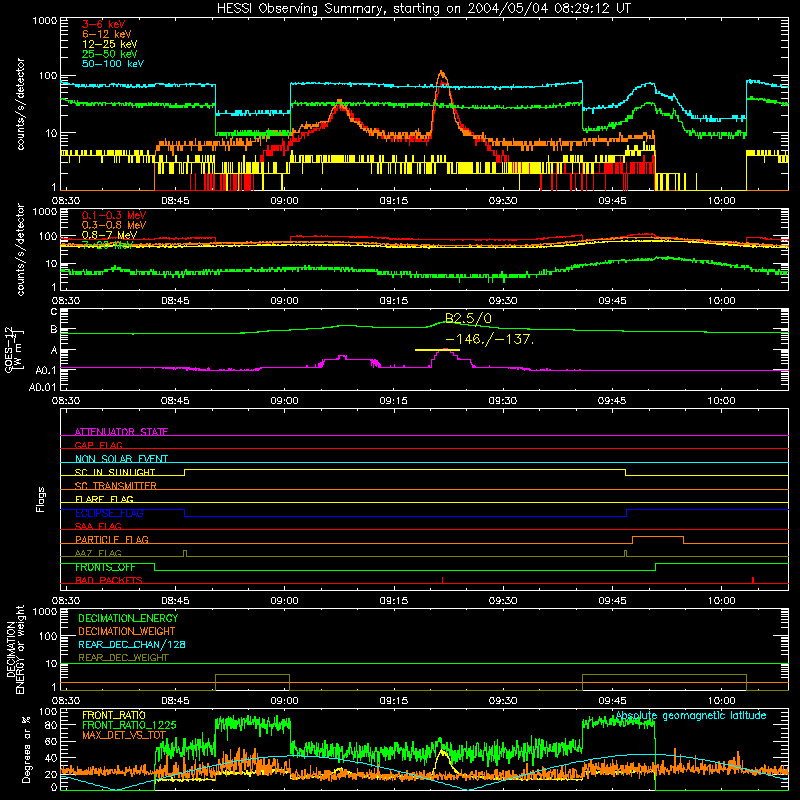Screen dimensions: 800x800
Task: Click the 08:45 time label under the decimation panel
Action: click(175, 701)
